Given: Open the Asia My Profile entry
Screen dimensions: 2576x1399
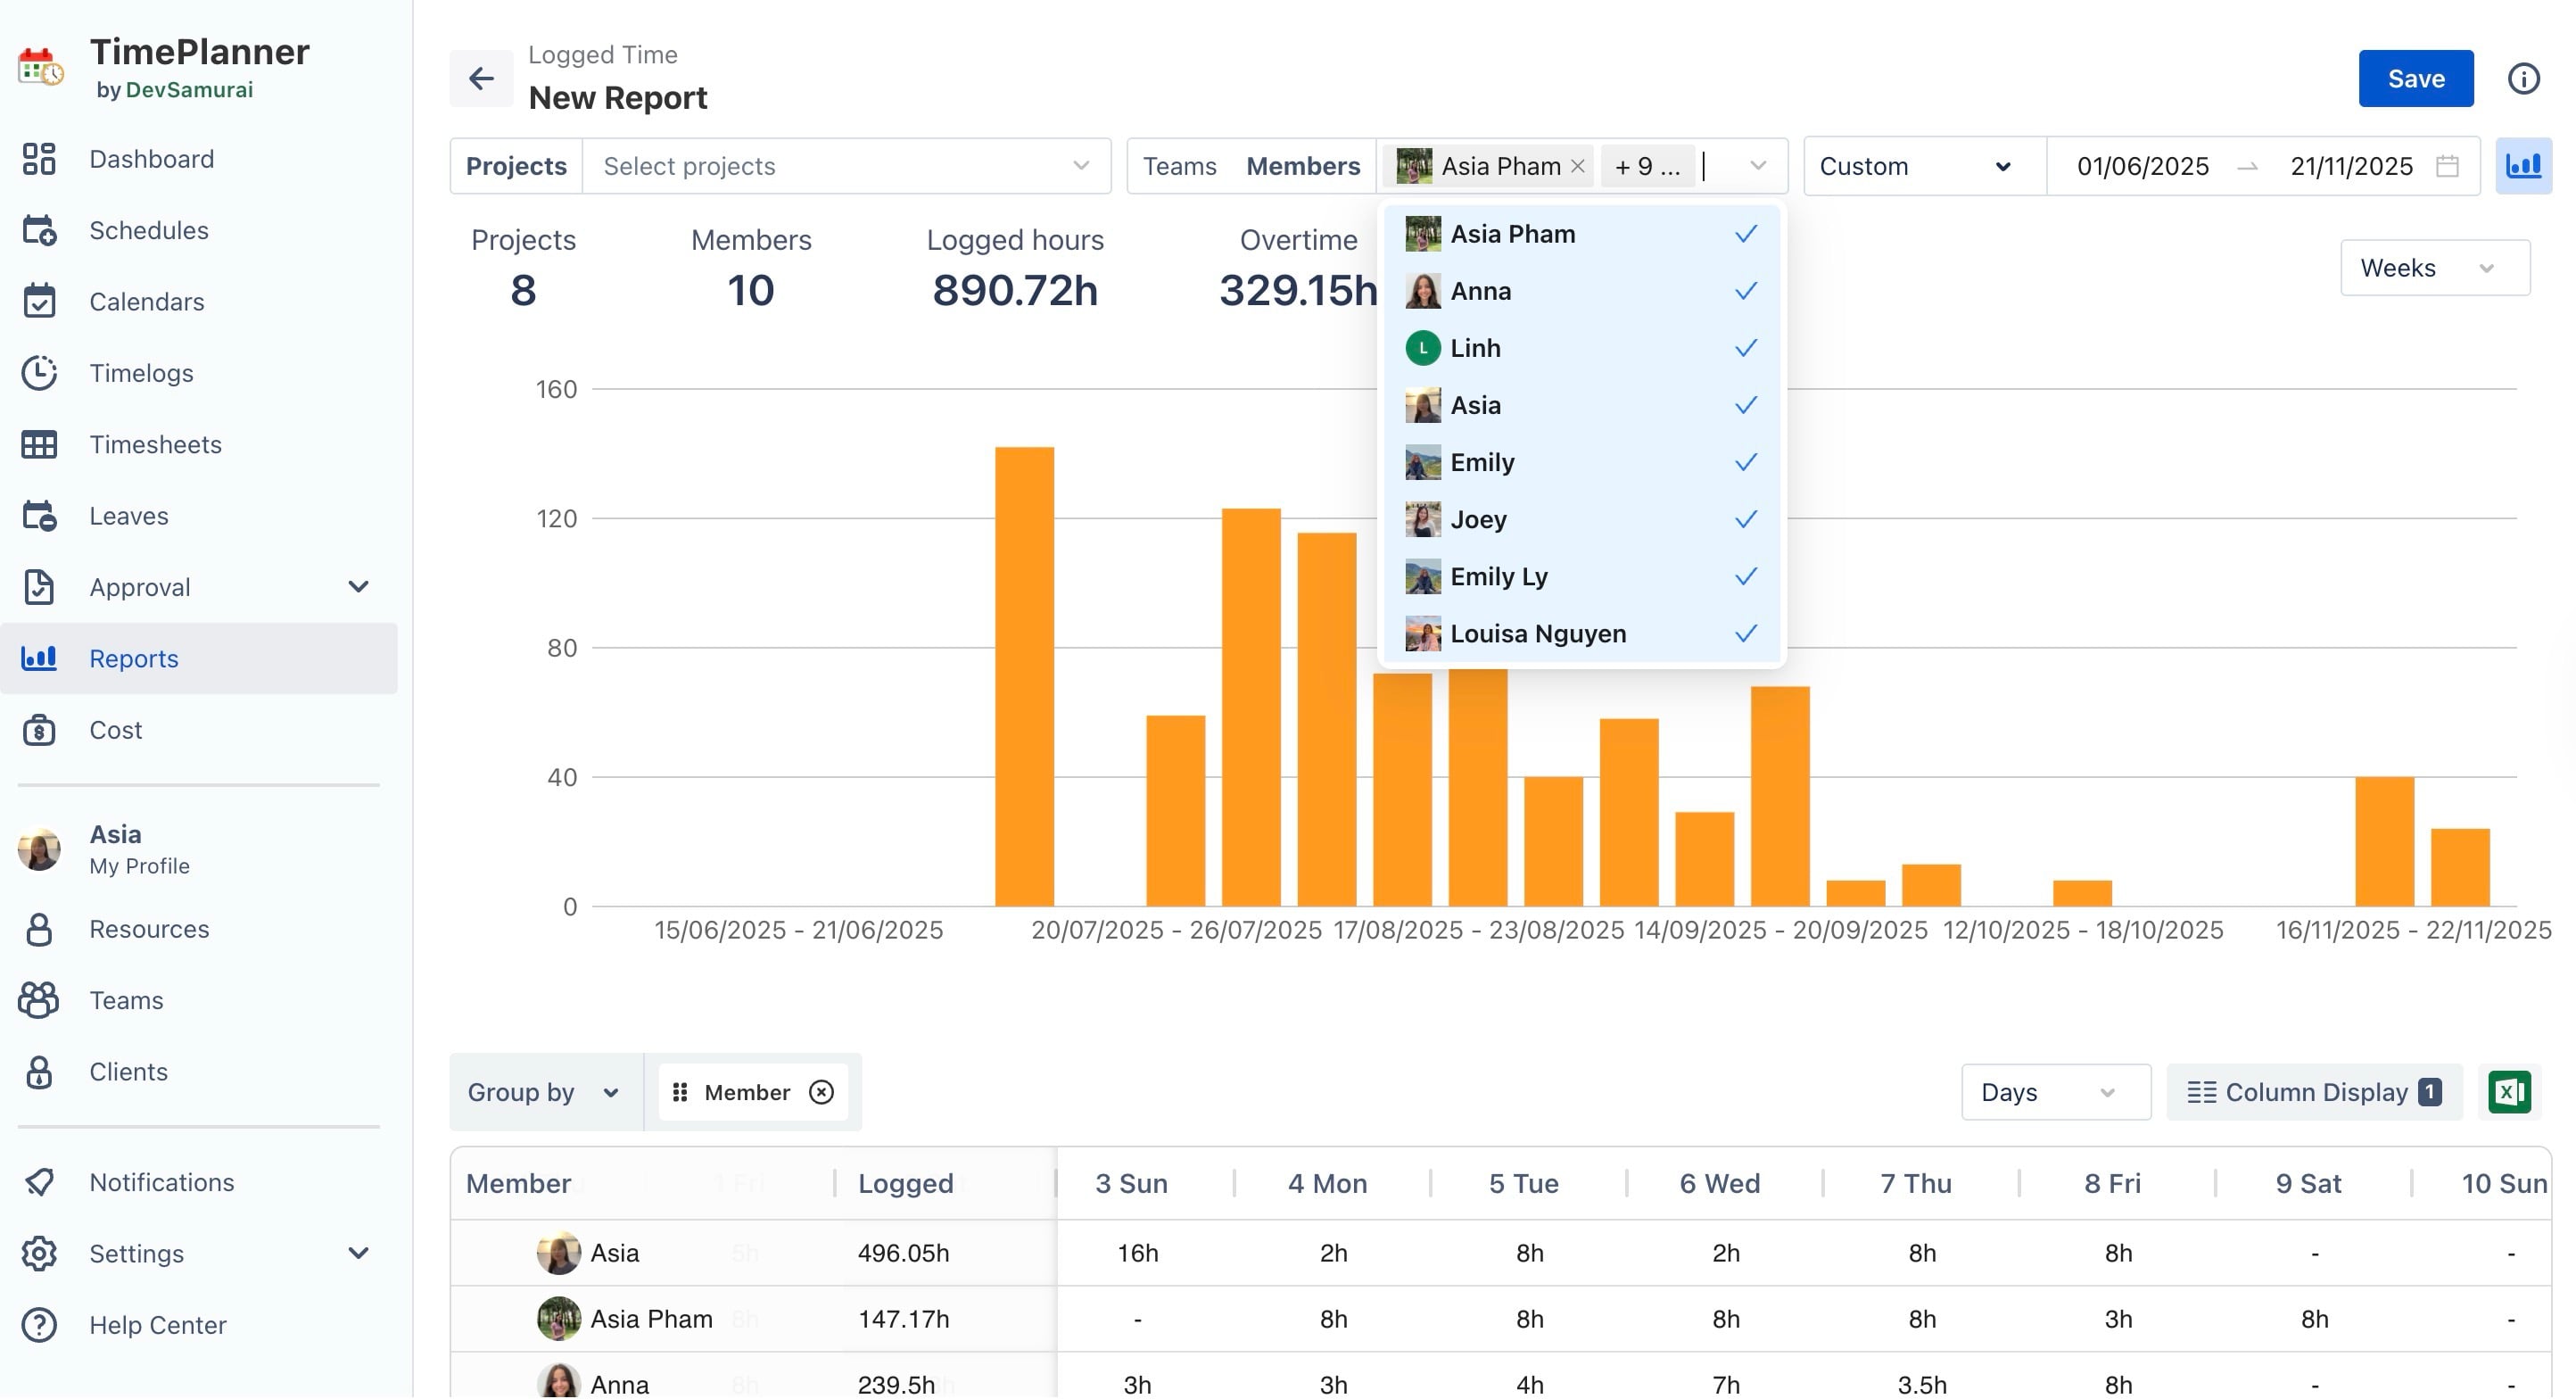Looking at the screenshot, I should click(199, 849).
